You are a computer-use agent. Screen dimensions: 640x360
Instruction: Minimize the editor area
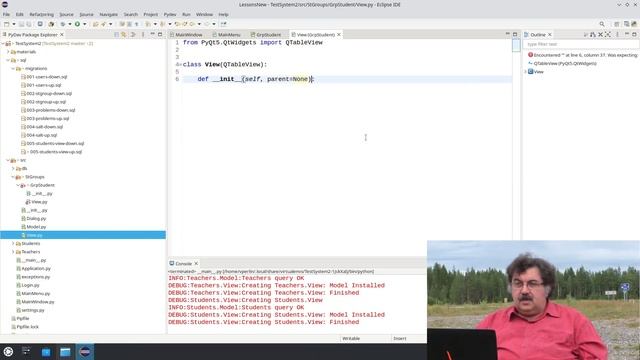(507, 34)
